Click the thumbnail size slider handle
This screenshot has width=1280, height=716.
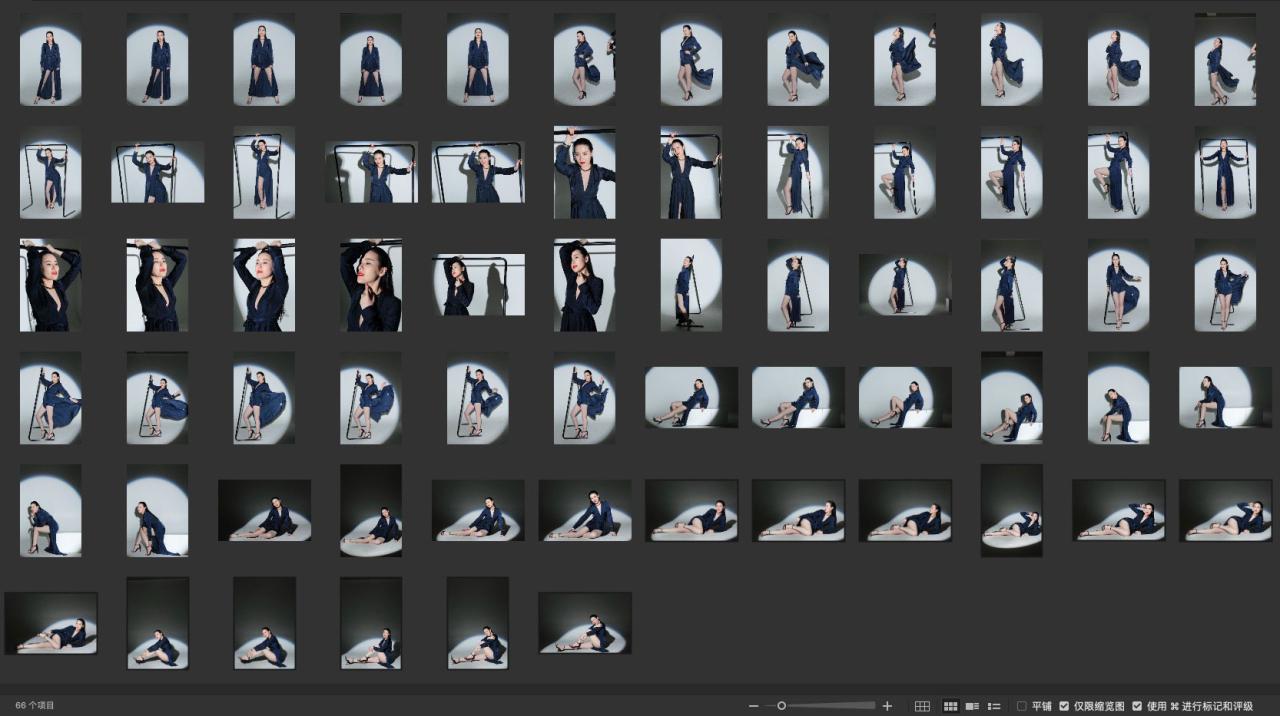point(782,706)
